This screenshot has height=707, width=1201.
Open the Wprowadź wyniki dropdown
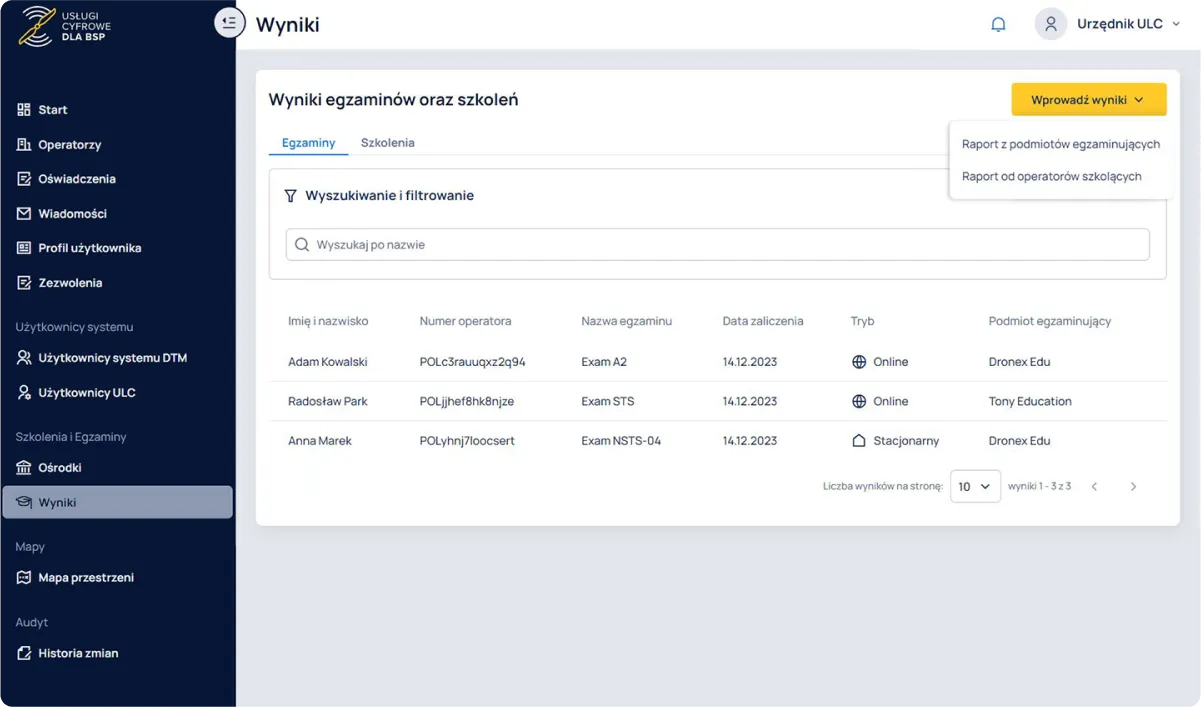coord(1088,99)
